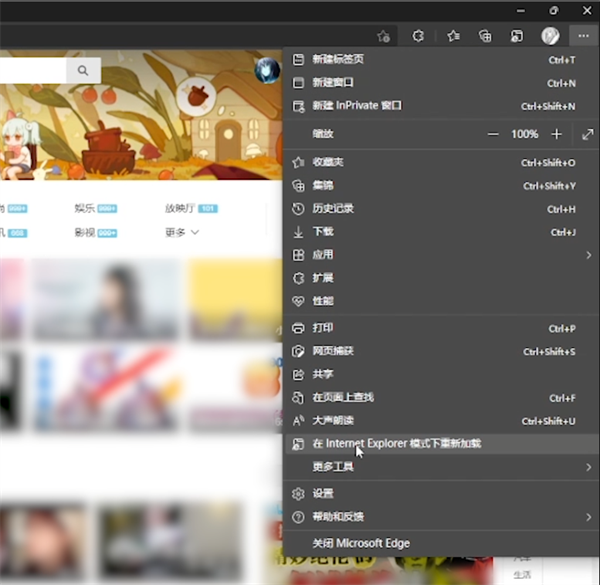Screen dimensions: 600x585
Task: Decrease zoom with the minus button
Action: click(x=493, y=134)
